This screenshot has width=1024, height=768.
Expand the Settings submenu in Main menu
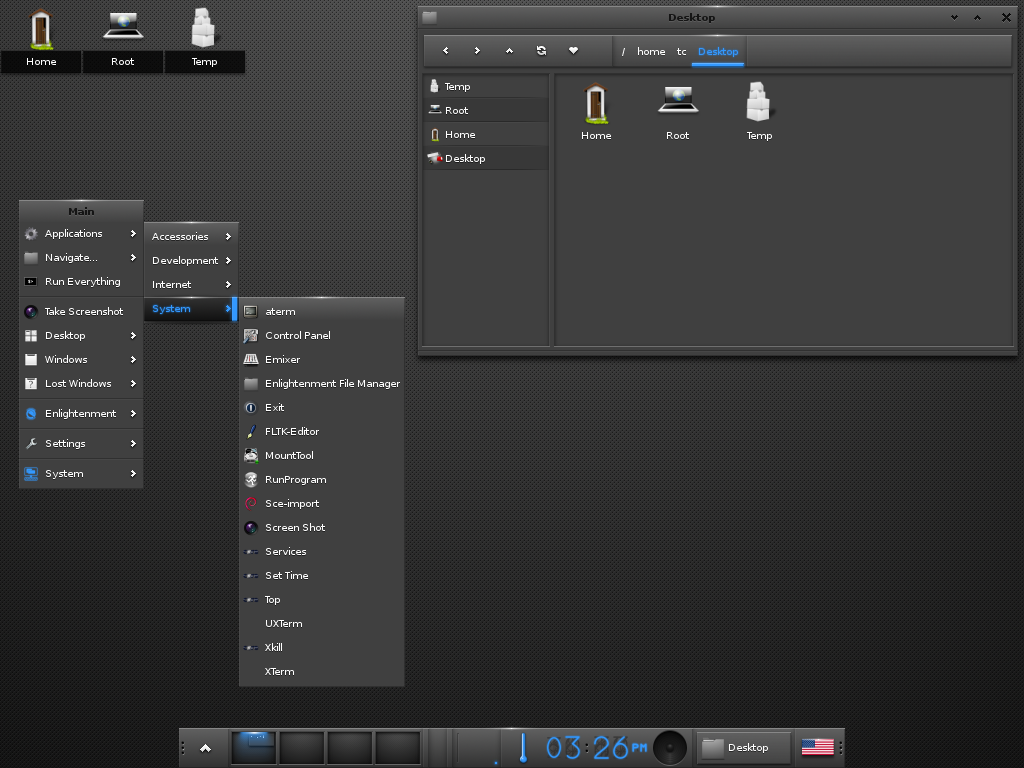pyautogui.click(x=81, y=444)
